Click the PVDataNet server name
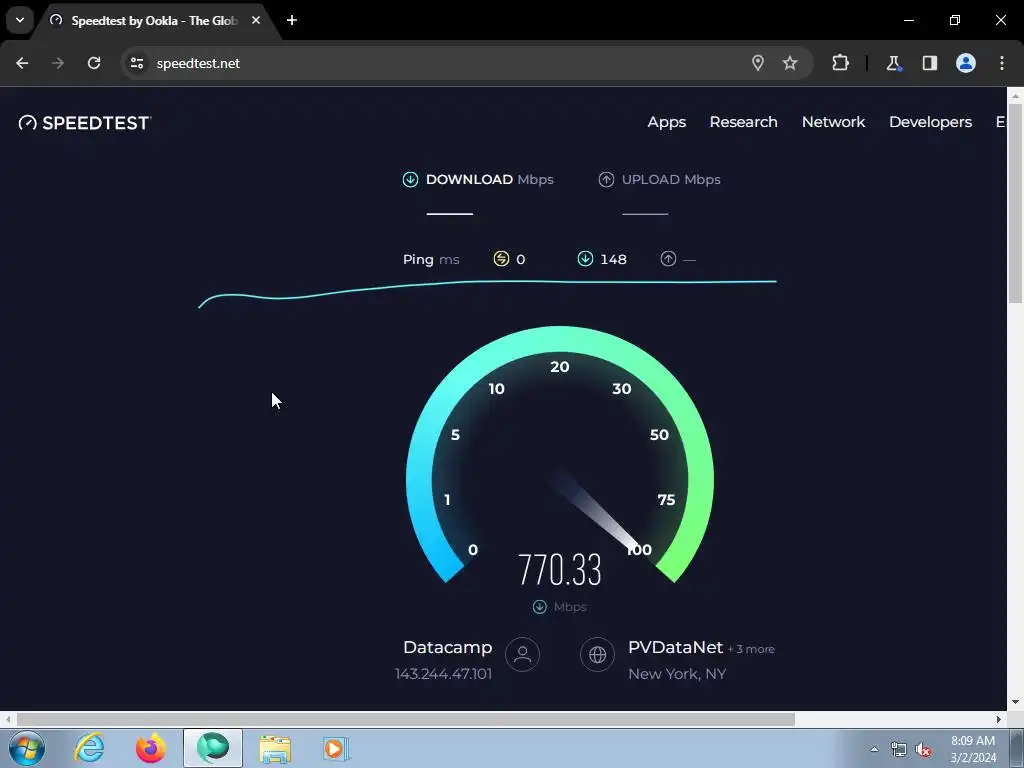1024x768 pixels. (x=675, y=647)
